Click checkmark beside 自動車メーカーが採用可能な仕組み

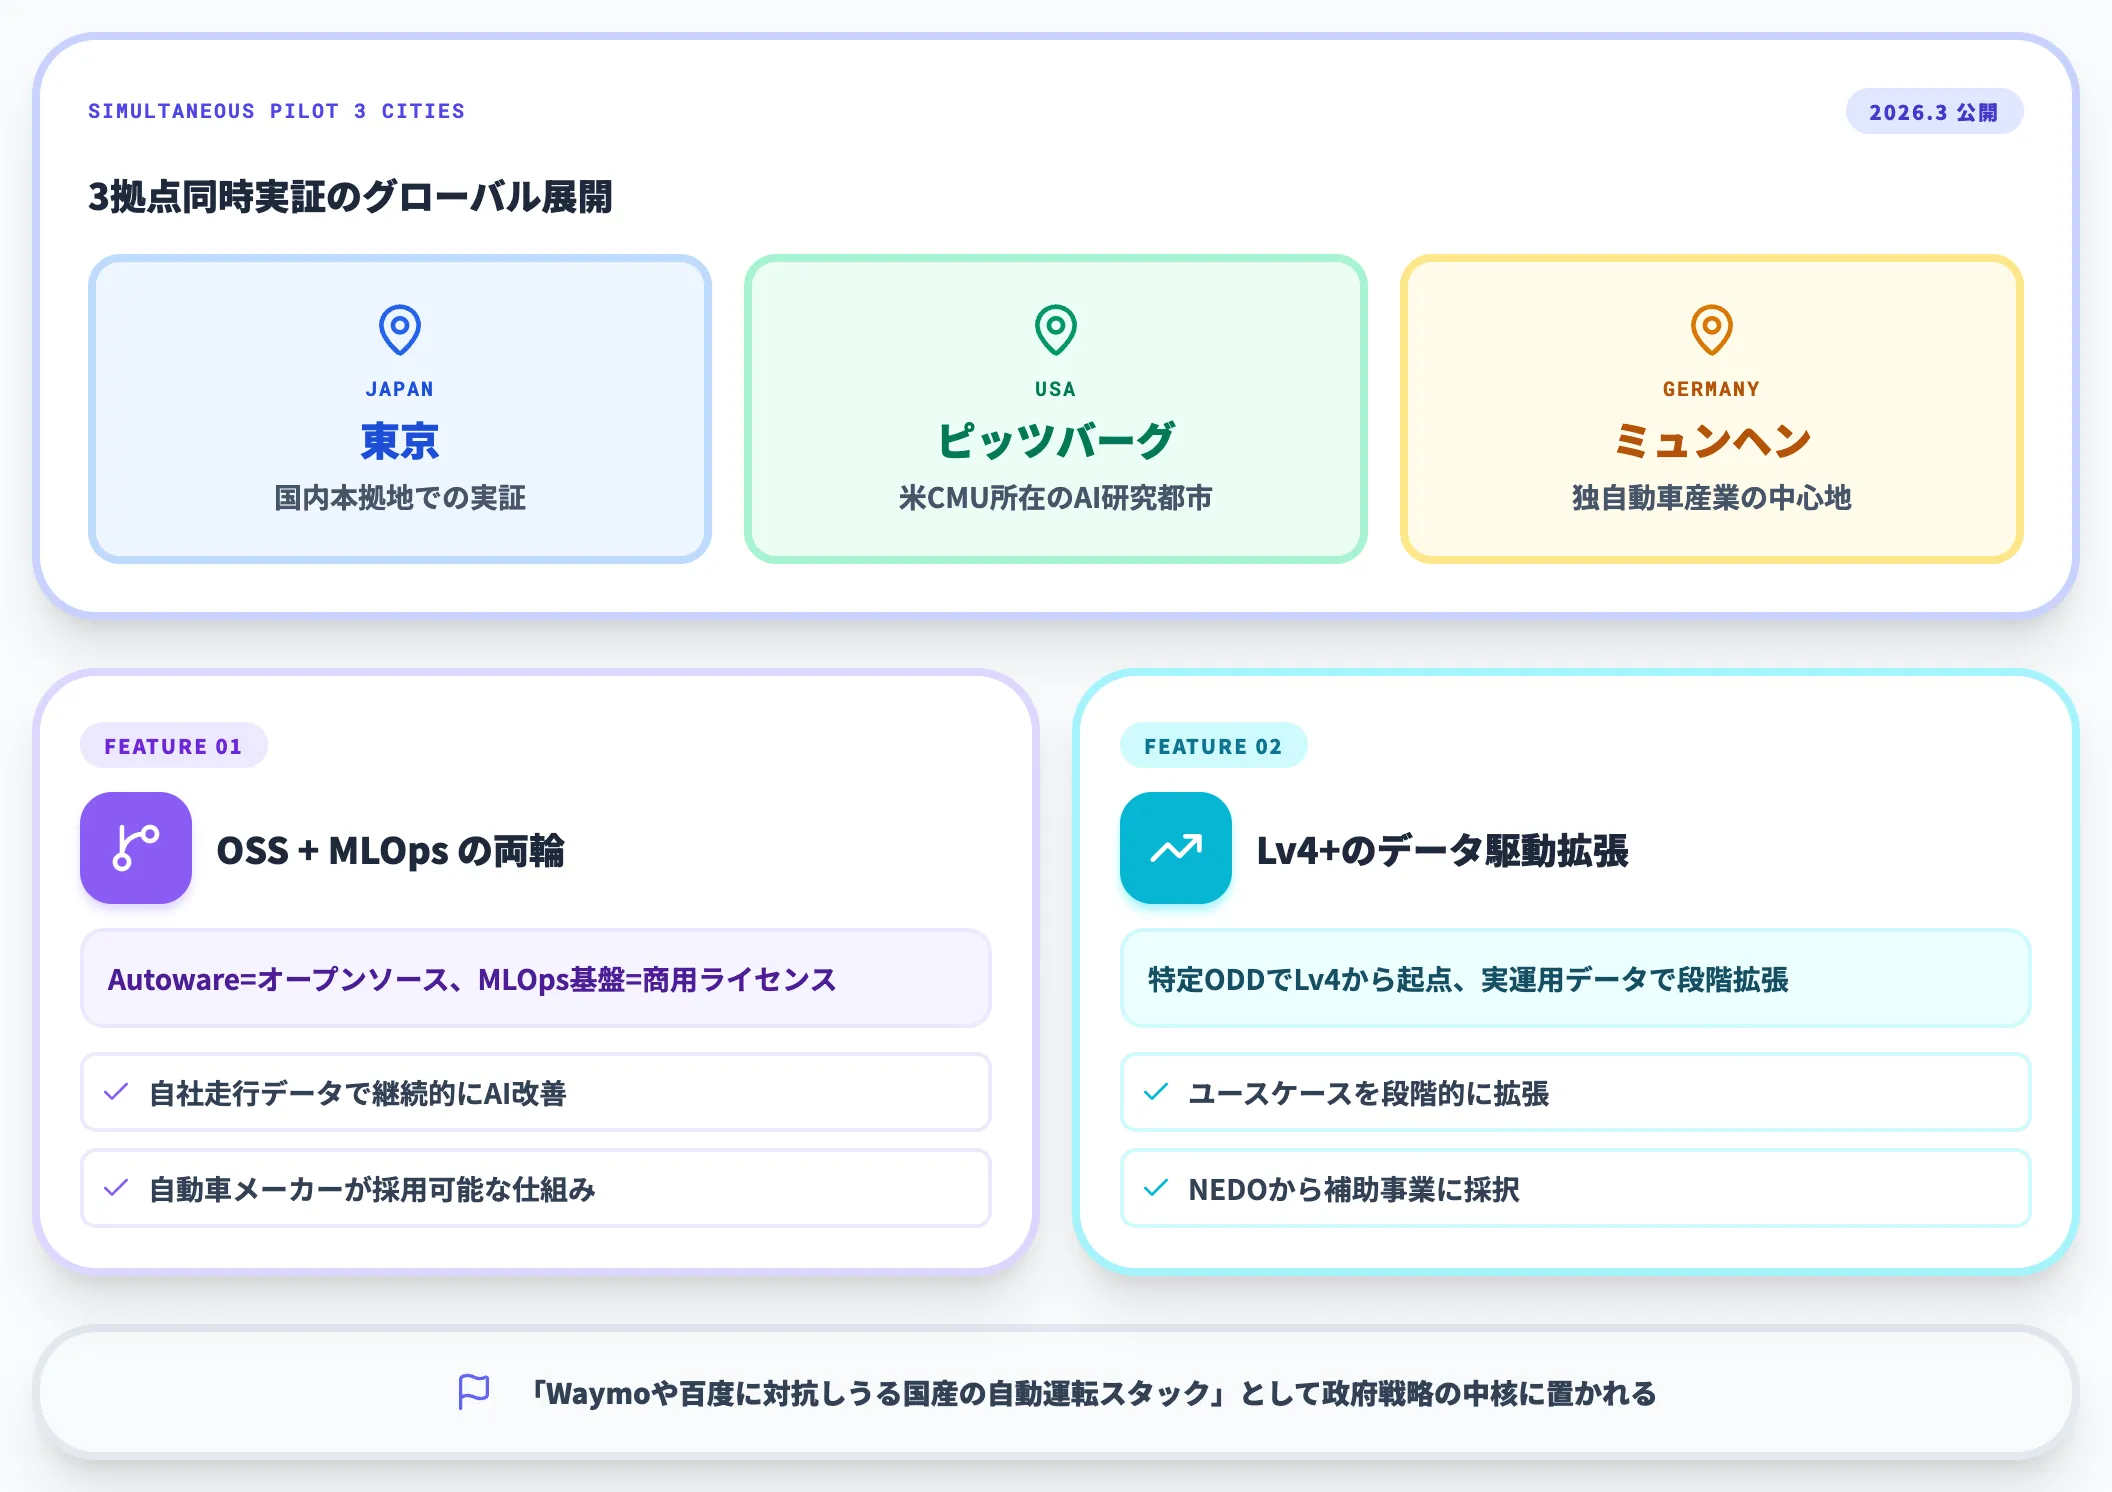click(x=116, y=1188)
